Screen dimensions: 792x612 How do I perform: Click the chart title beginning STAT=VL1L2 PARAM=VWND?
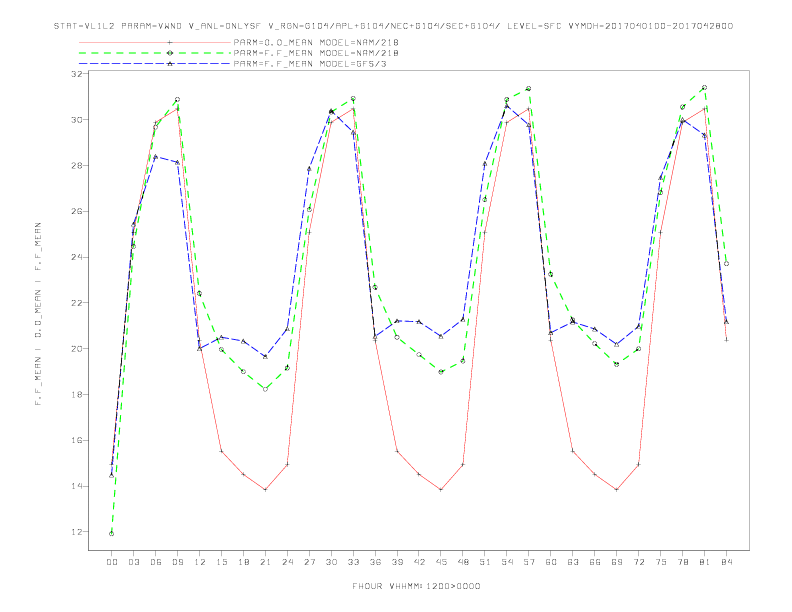pos(393,26)
